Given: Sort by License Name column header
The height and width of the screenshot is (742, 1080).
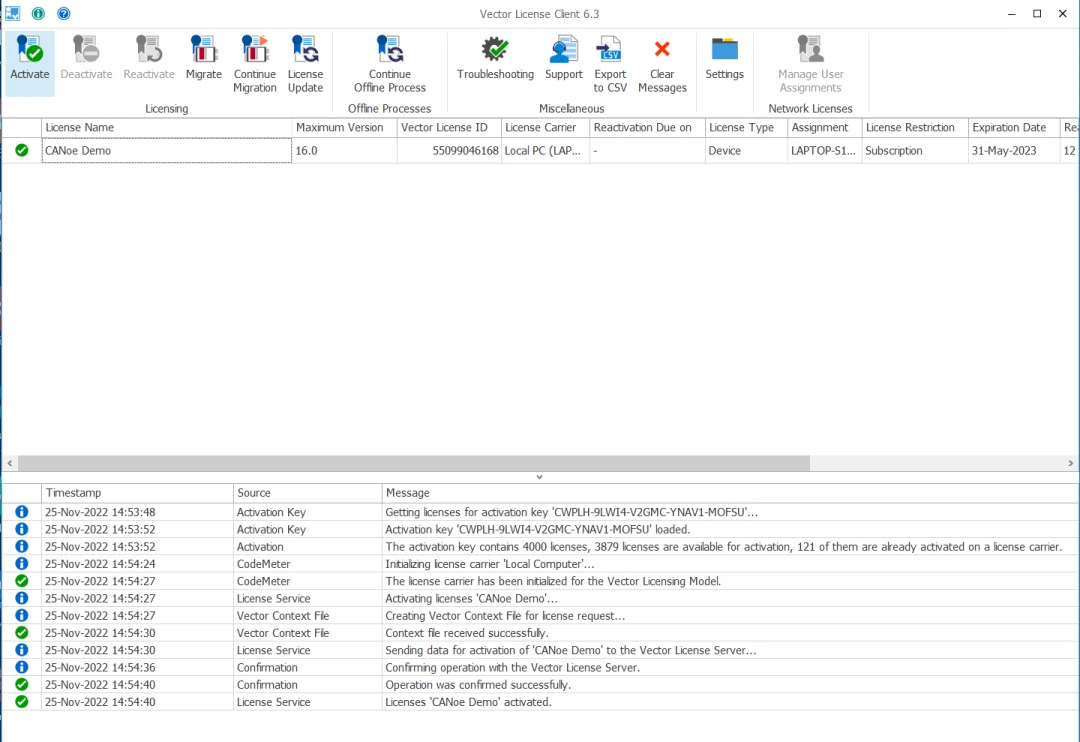Looking at the screenshot, I should [x=167, y=127].
